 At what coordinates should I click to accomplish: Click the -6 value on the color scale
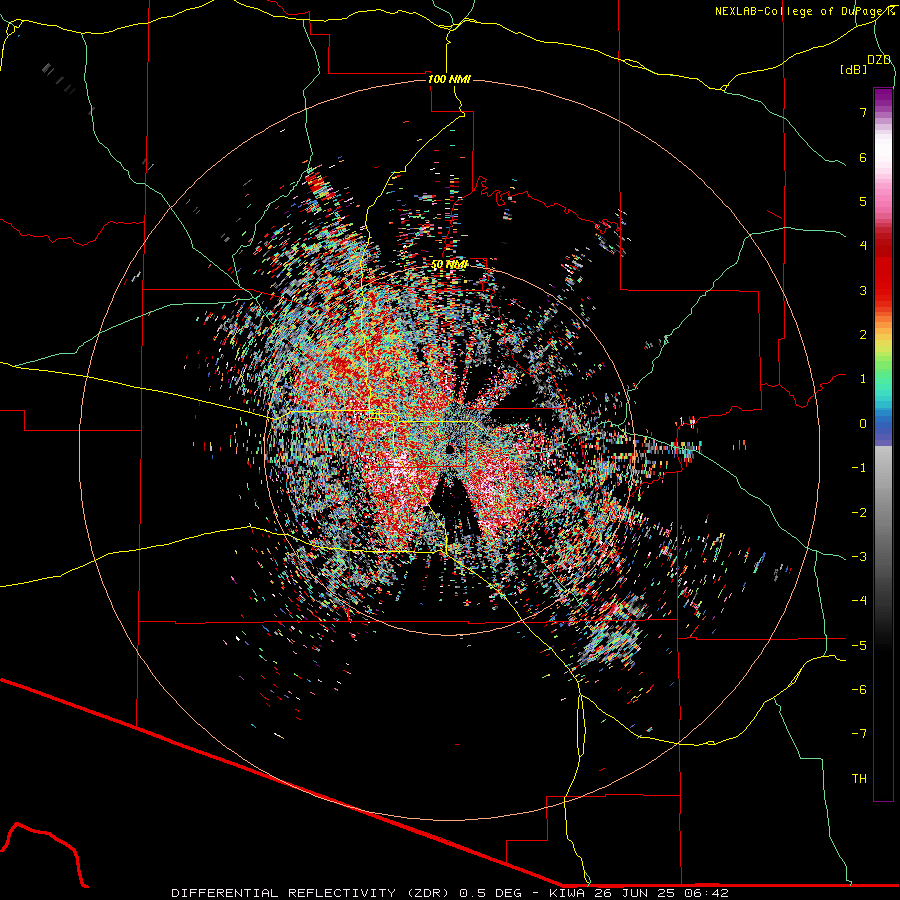click(x=859, y=690)
